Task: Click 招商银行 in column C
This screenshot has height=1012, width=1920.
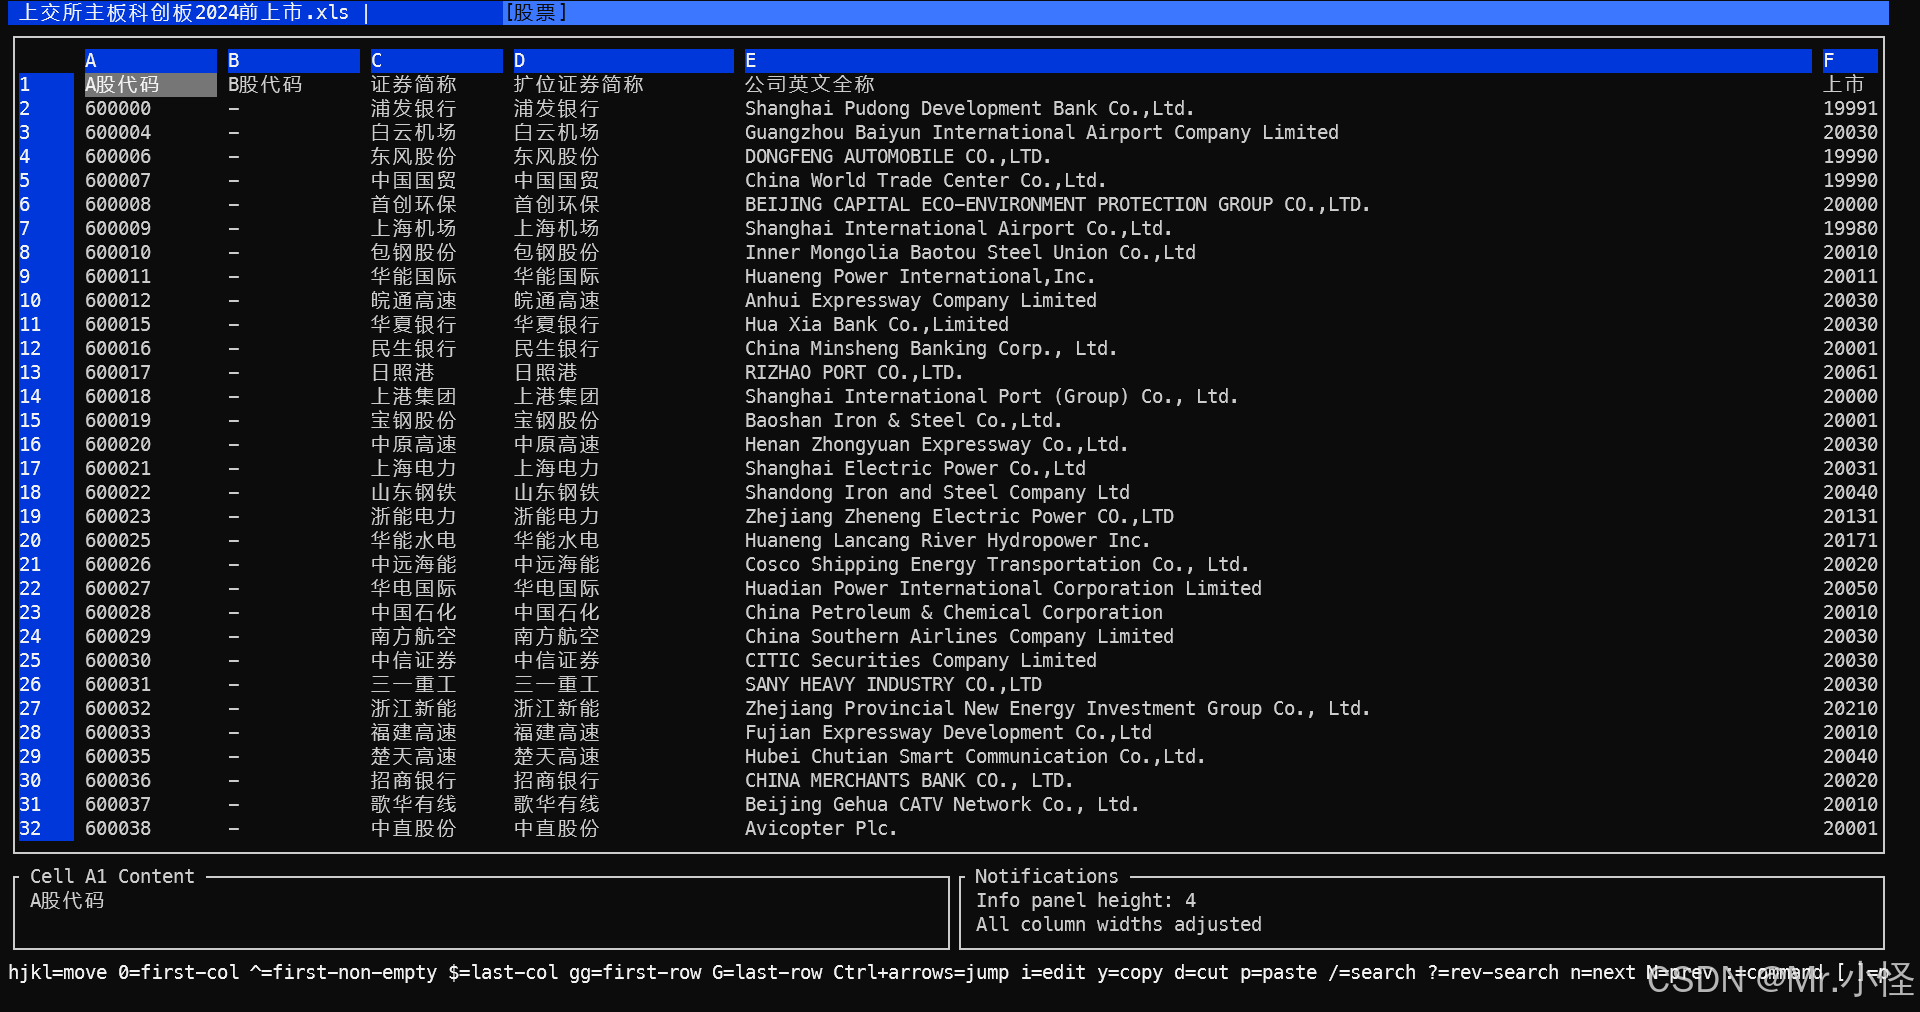Action: (414, 780)
